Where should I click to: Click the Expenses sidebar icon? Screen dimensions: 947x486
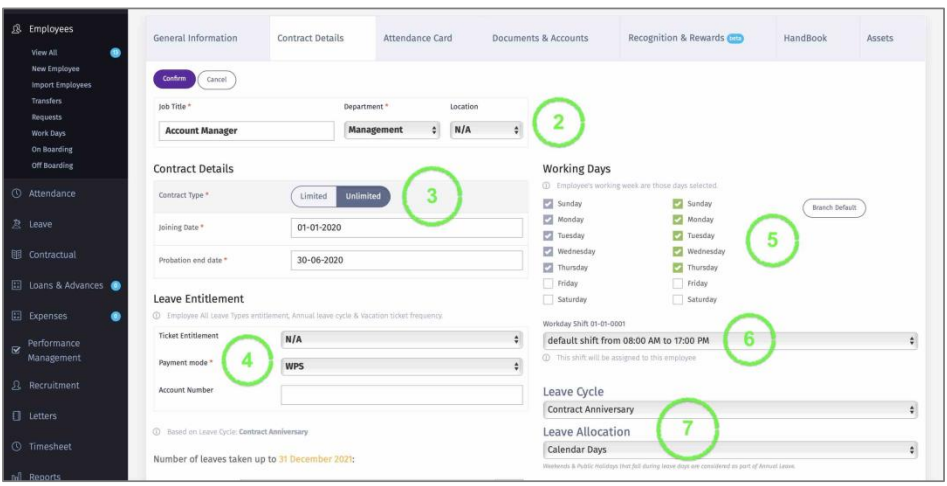click(17, 317)
